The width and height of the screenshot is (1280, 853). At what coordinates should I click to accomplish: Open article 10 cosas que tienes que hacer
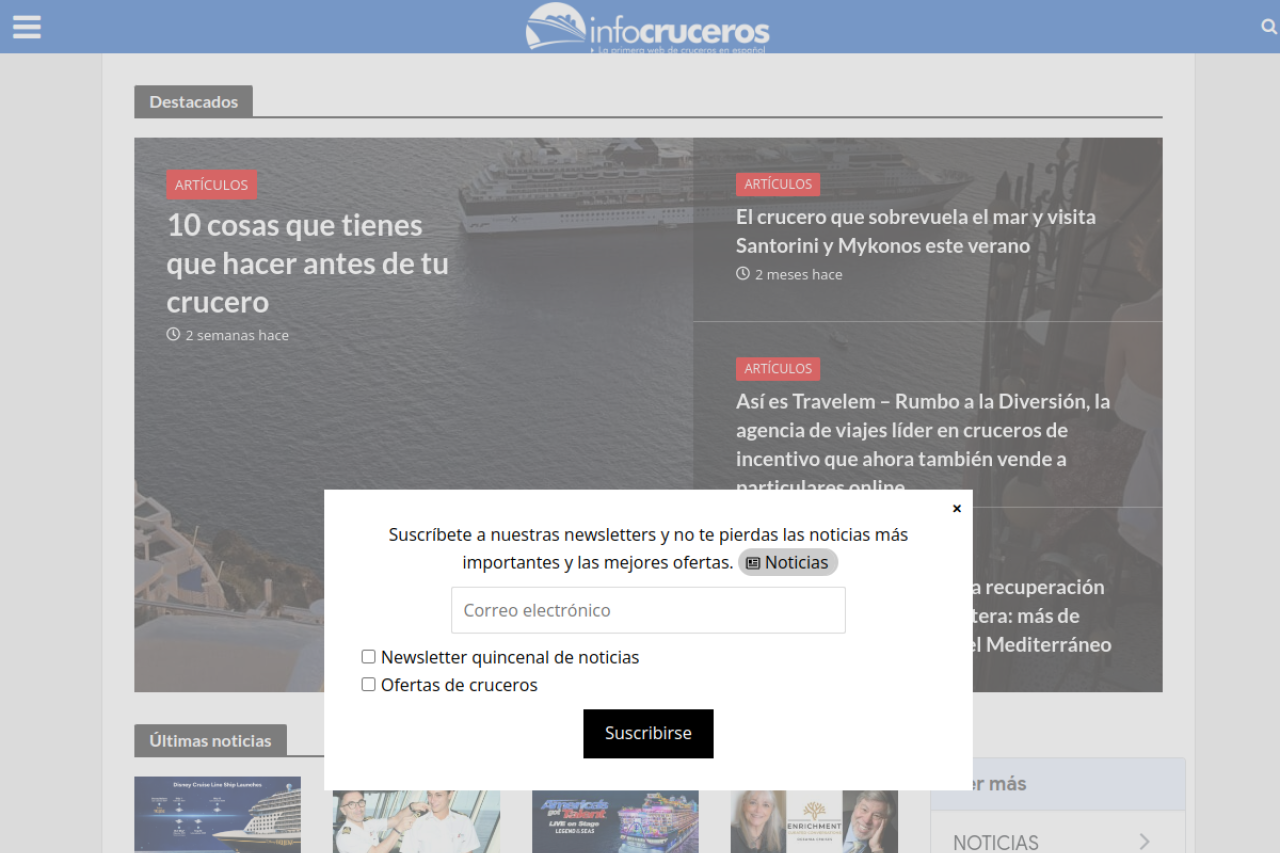click(x=308, y=263)
